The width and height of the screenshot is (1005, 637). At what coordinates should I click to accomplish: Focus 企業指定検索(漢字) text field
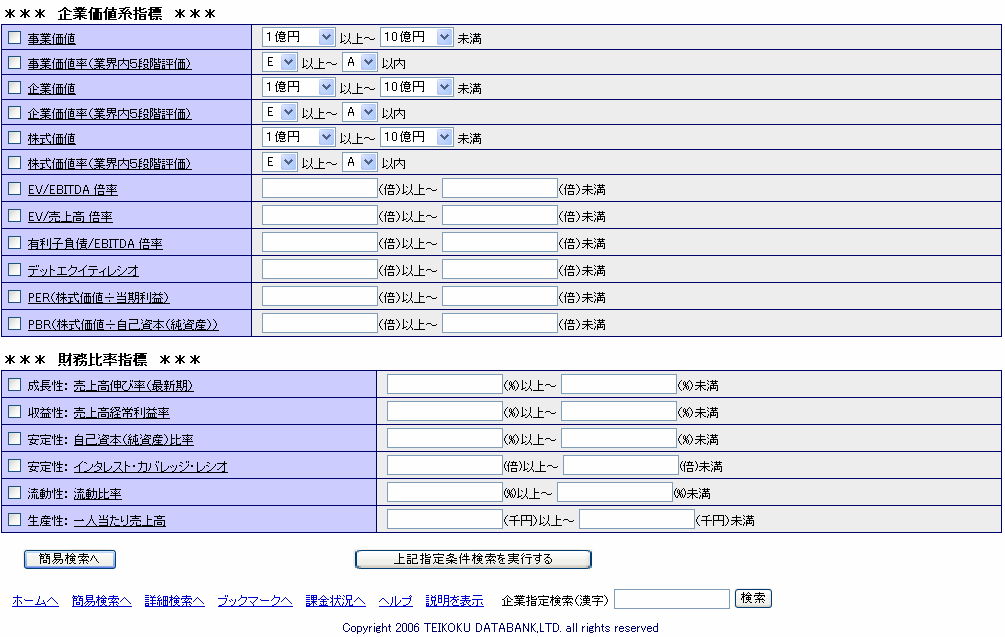tap(672, 599)
